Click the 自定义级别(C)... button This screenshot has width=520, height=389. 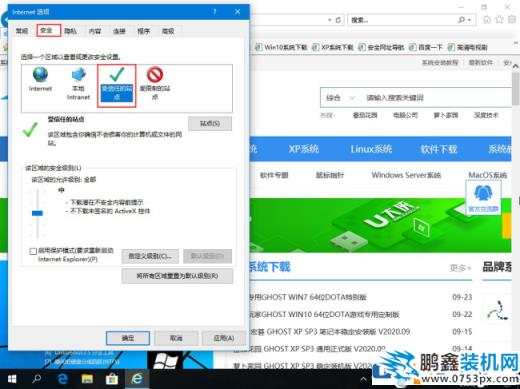coord(150,256)
